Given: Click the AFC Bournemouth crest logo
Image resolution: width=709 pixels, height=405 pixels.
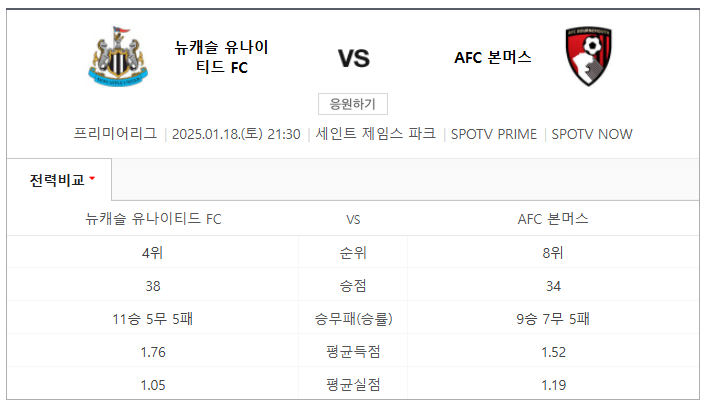Looking at the screenshot, I should [x=588, y=57].
